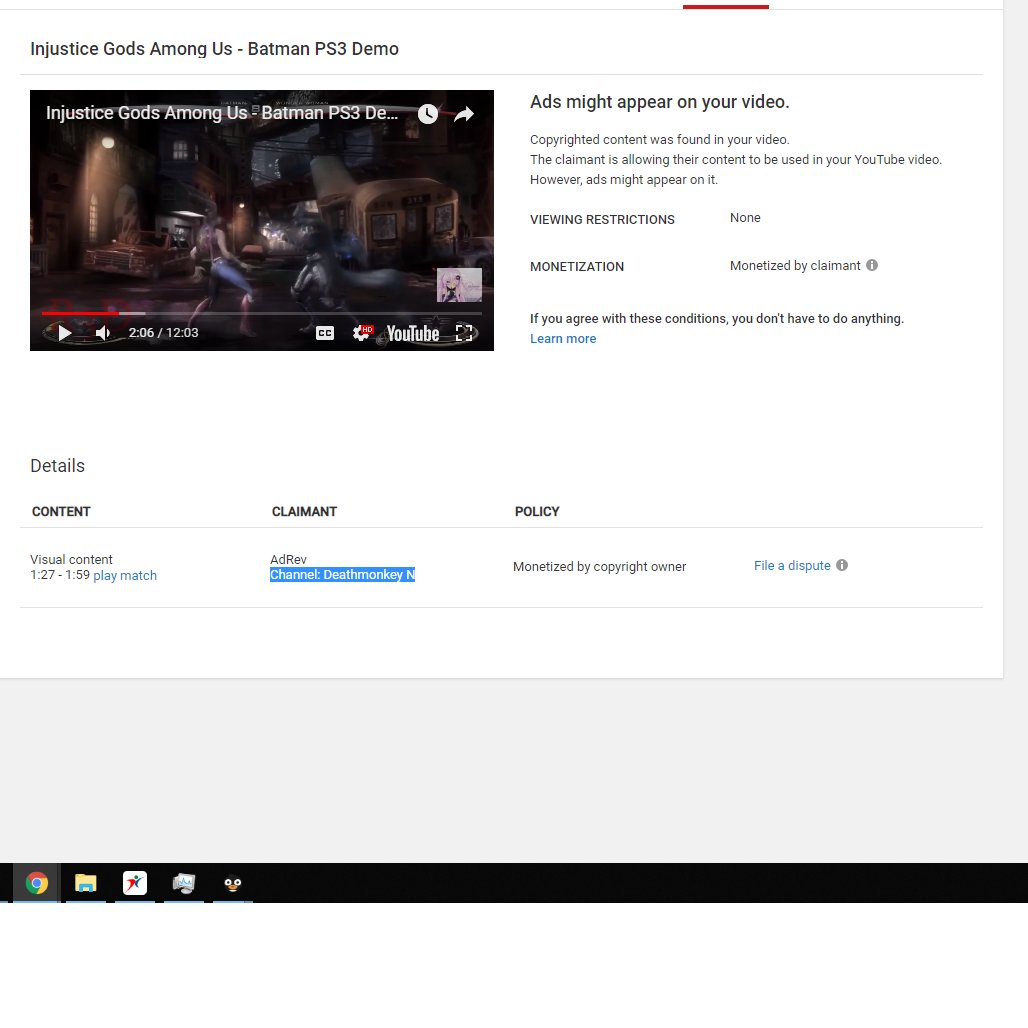Select the Channel: Deathmonkey claimant text
The width and height of the screenshot is (1028, 1028).
(x=342, y=574)
